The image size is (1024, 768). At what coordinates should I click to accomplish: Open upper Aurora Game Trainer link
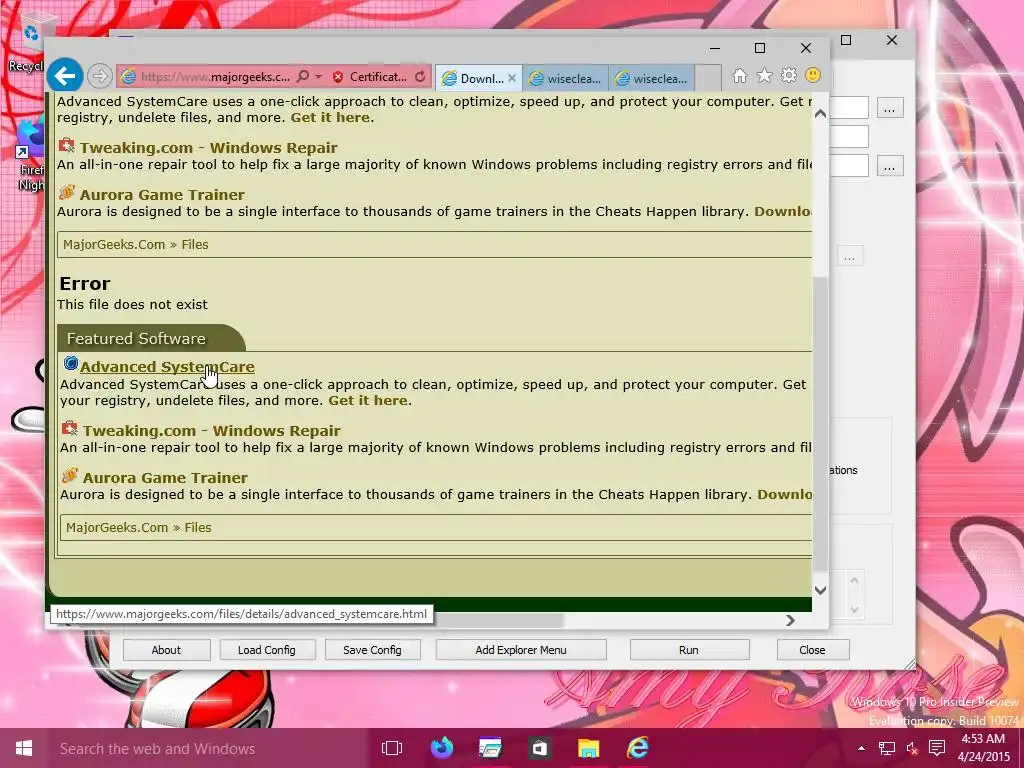[162, 195]
